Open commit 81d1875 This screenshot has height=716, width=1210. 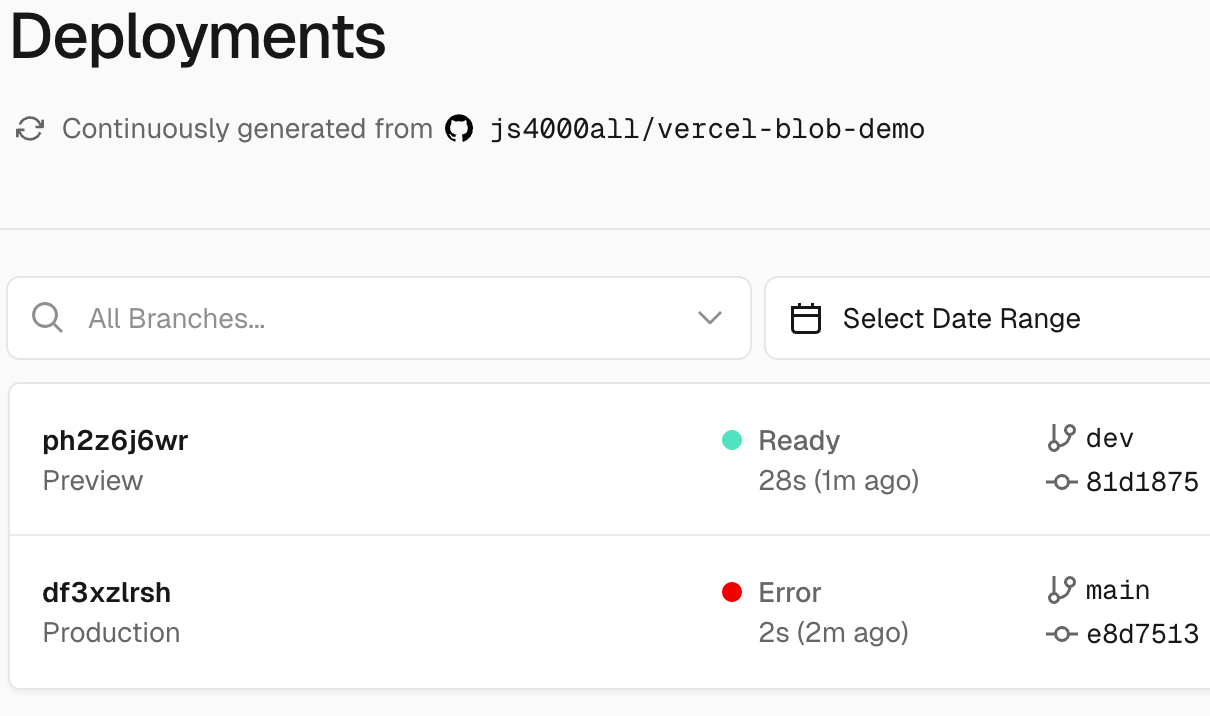1142,482
